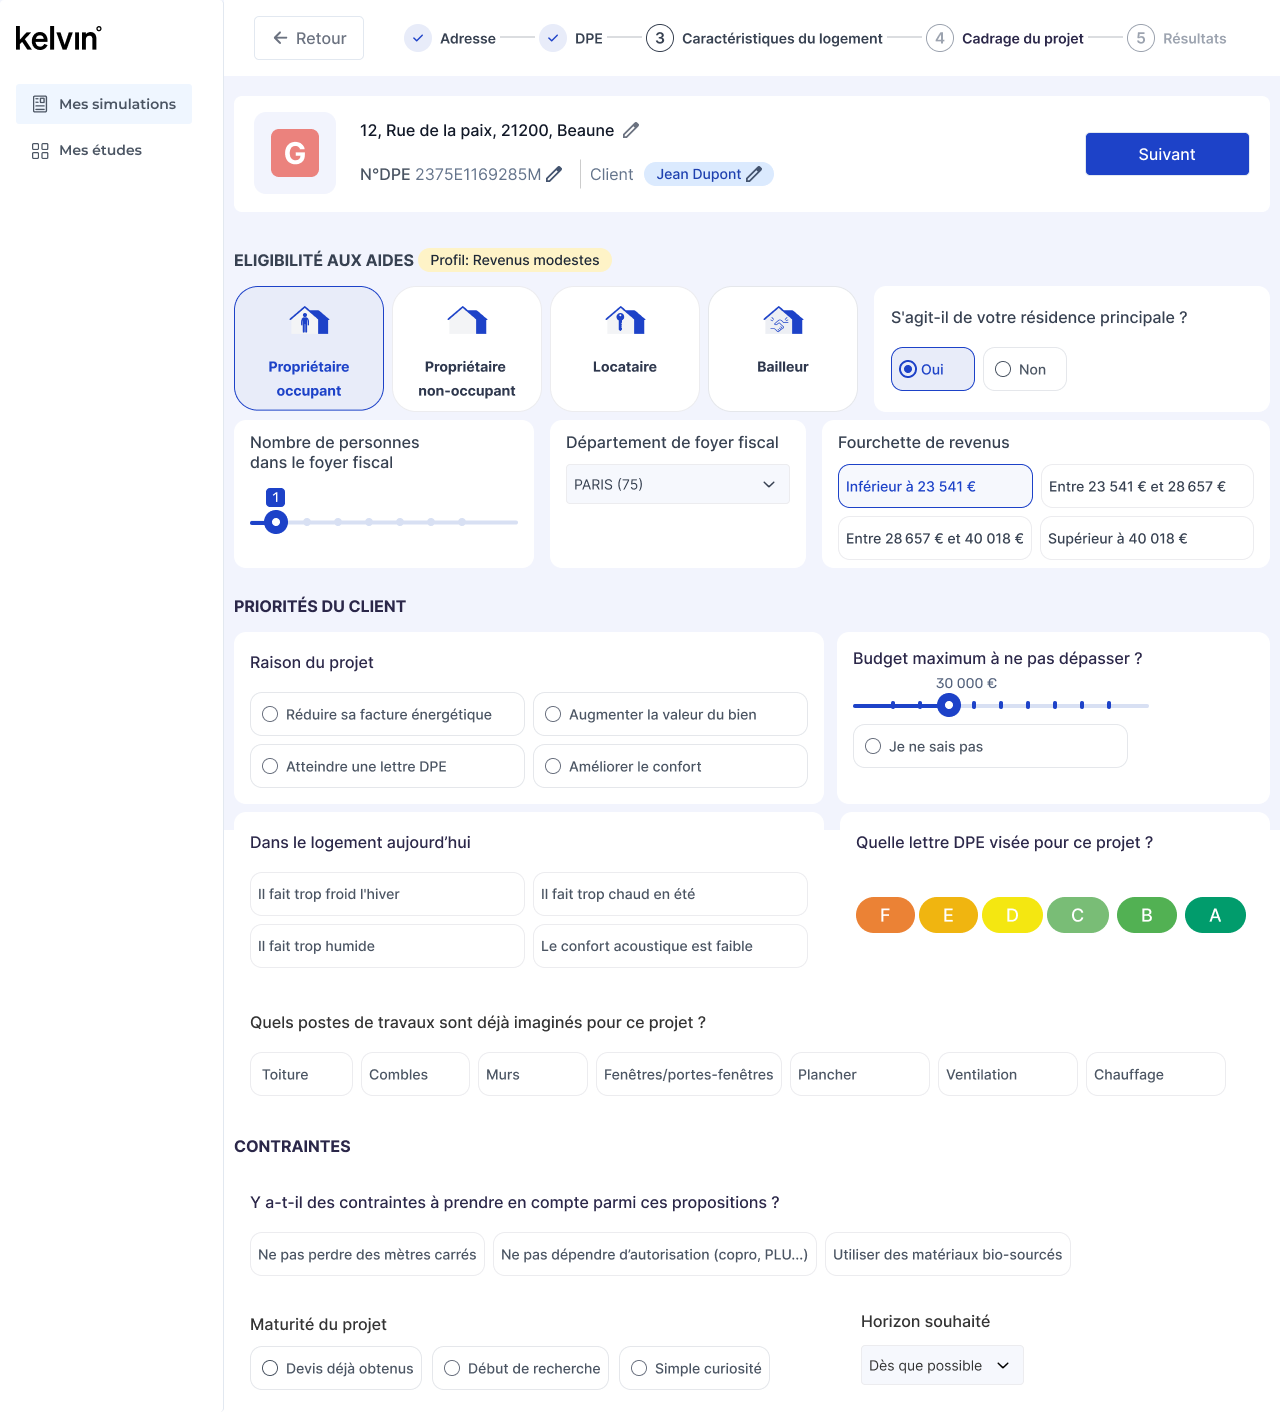Click the Suivant button

click(1167, 154)
